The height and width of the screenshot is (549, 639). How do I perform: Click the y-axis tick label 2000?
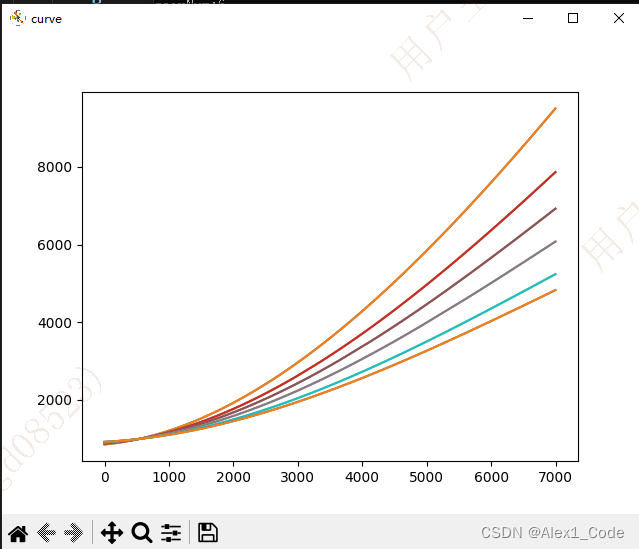pos(54,400)
